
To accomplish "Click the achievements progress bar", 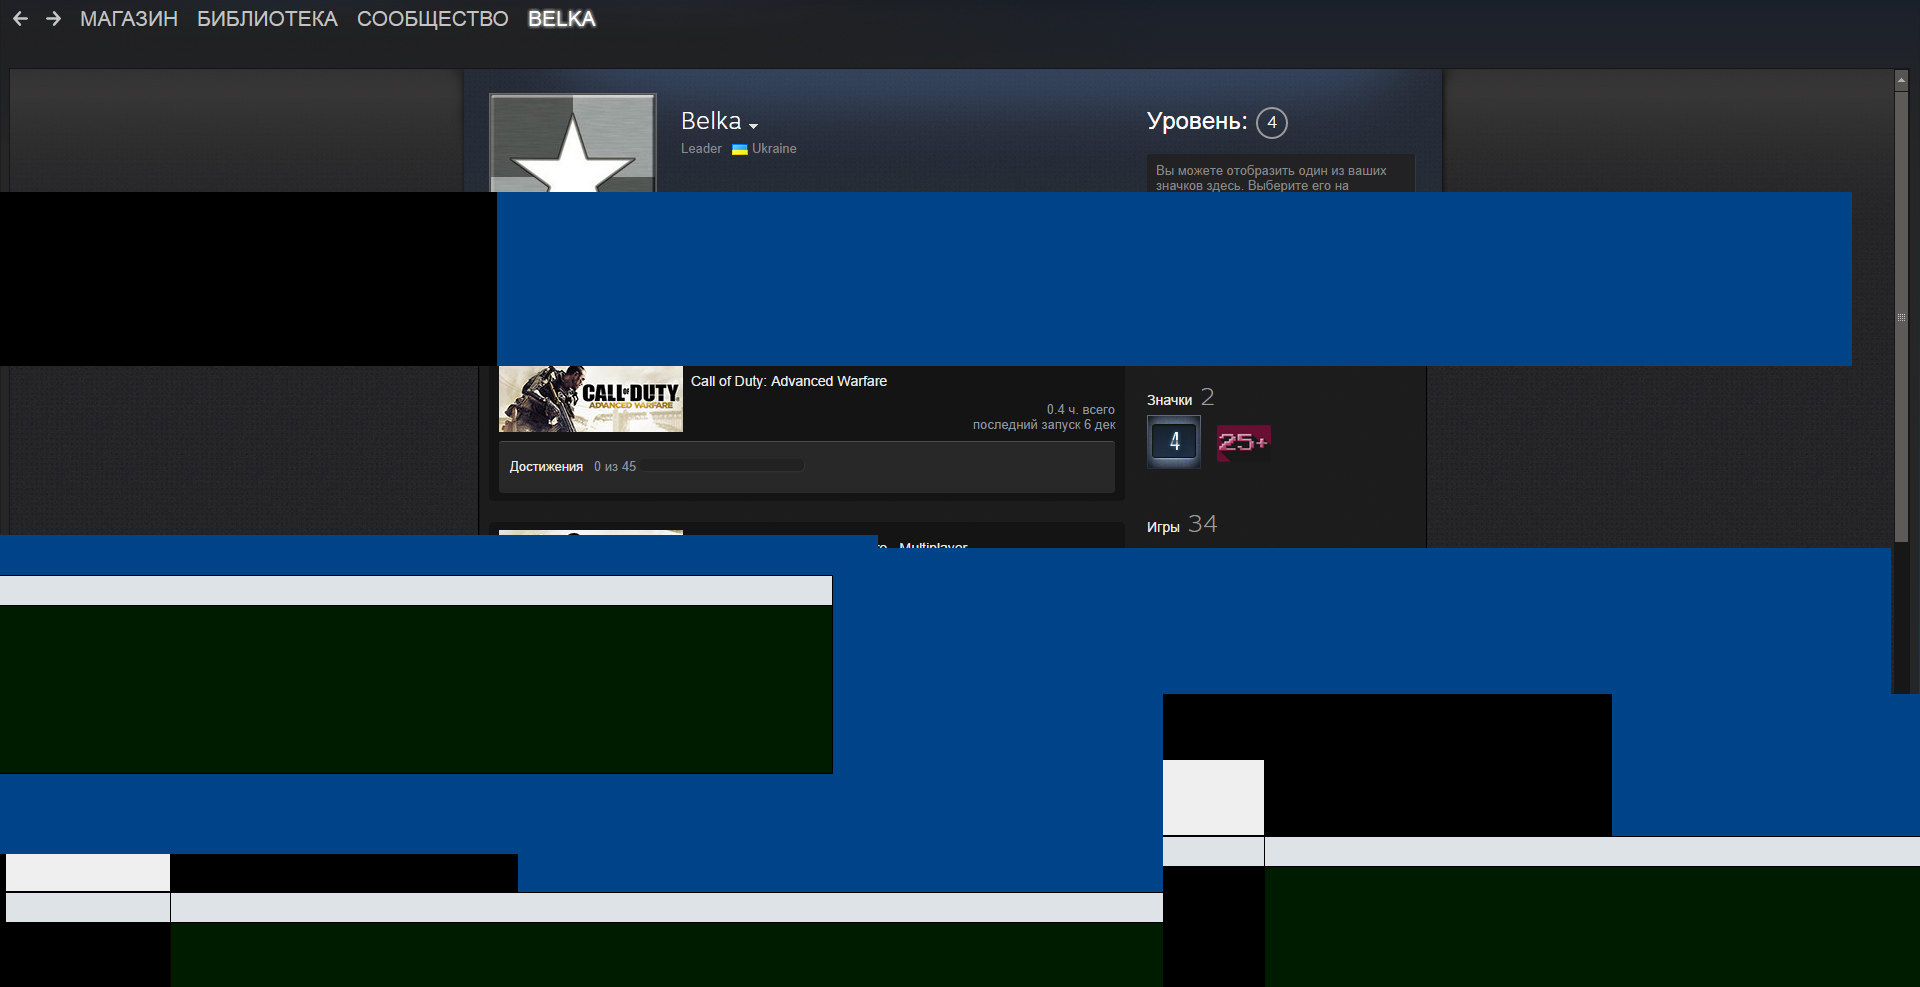I will [x=723, y=465].
